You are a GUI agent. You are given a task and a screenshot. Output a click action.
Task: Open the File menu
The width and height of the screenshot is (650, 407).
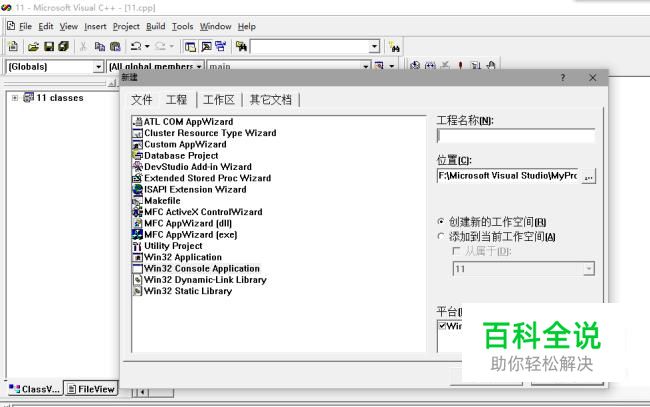pyautogui.click(x=25, y=27)
